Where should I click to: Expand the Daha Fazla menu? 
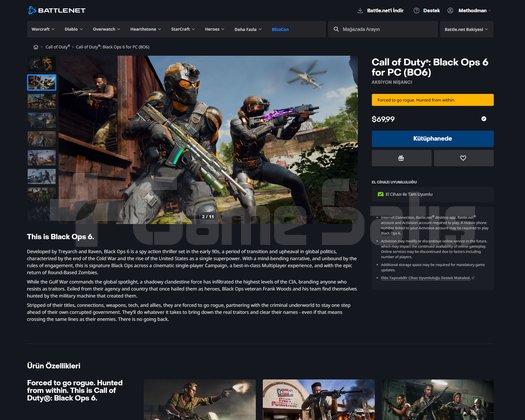pyautogui.click(x=248, y=29)
